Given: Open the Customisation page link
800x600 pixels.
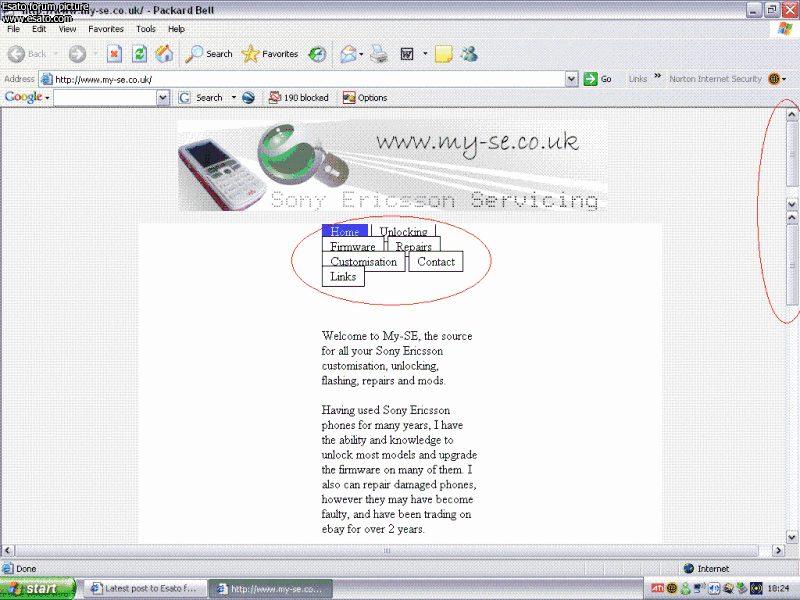Looking at the screenshot, I should (x=363, y=262).
